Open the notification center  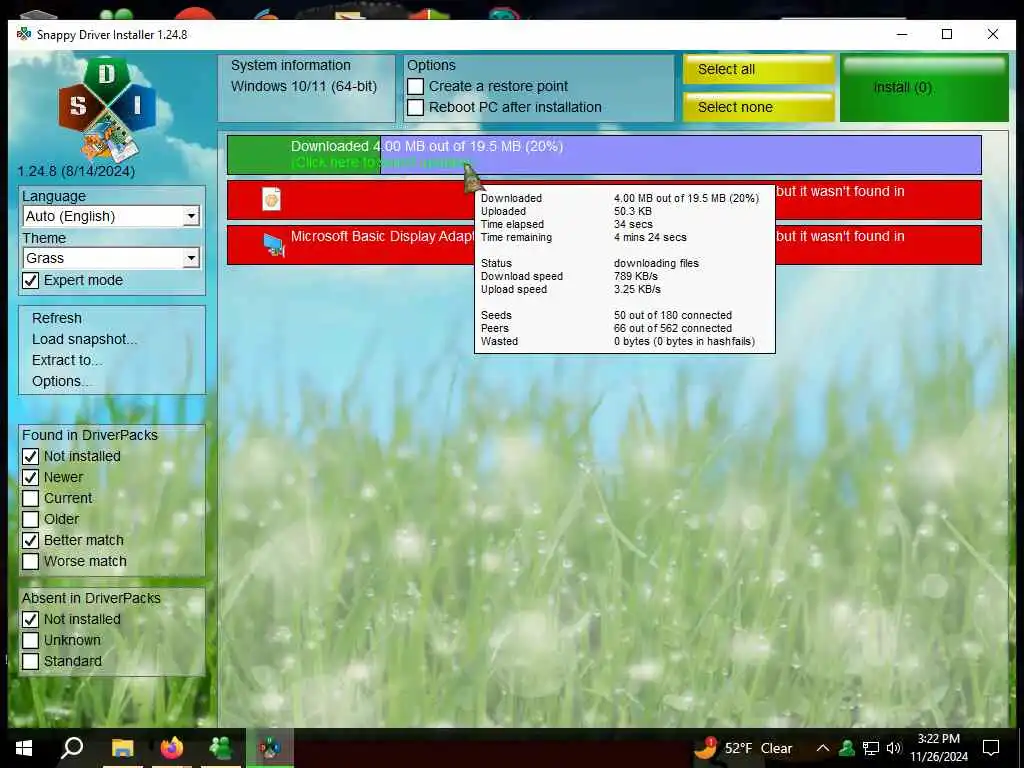991,748
